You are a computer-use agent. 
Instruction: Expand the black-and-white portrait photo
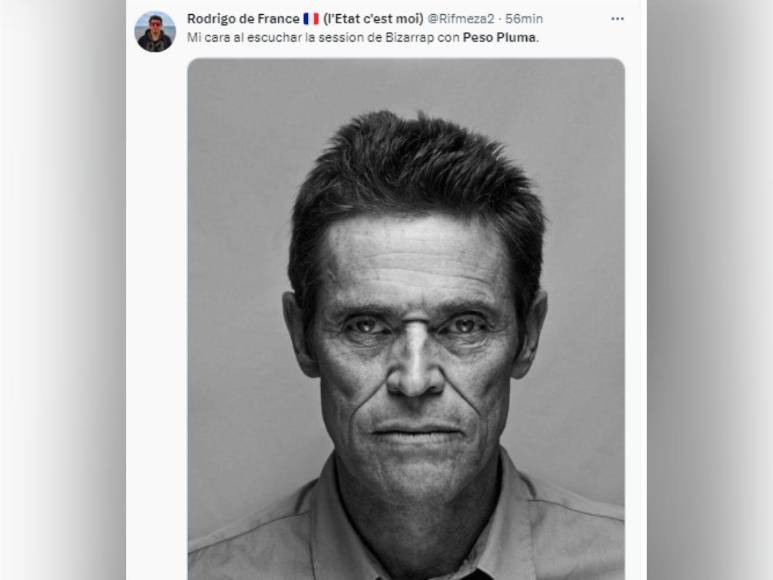click(406, 318)
